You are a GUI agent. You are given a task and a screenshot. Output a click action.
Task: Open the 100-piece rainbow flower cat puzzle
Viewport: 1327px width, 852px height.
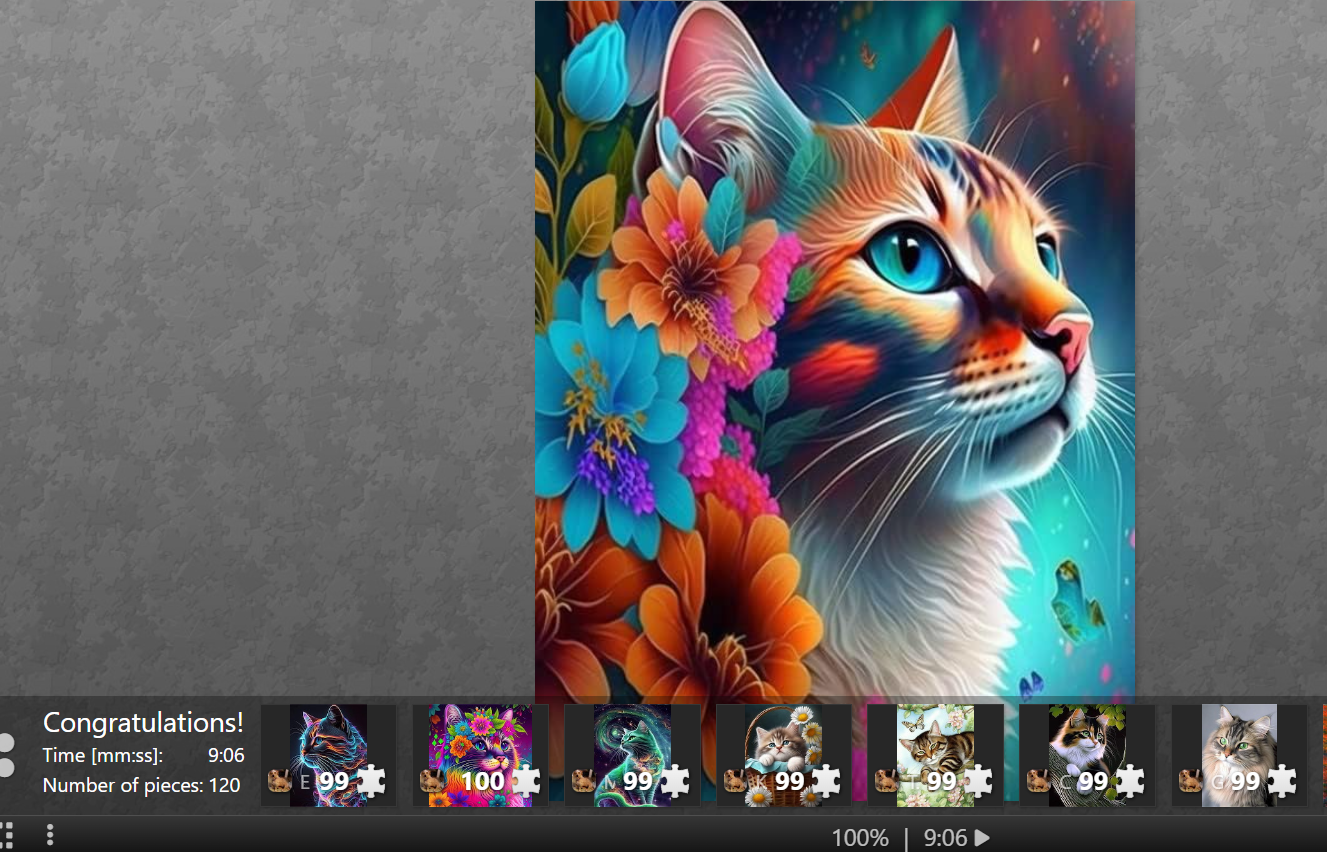click(x=481, y=755)
